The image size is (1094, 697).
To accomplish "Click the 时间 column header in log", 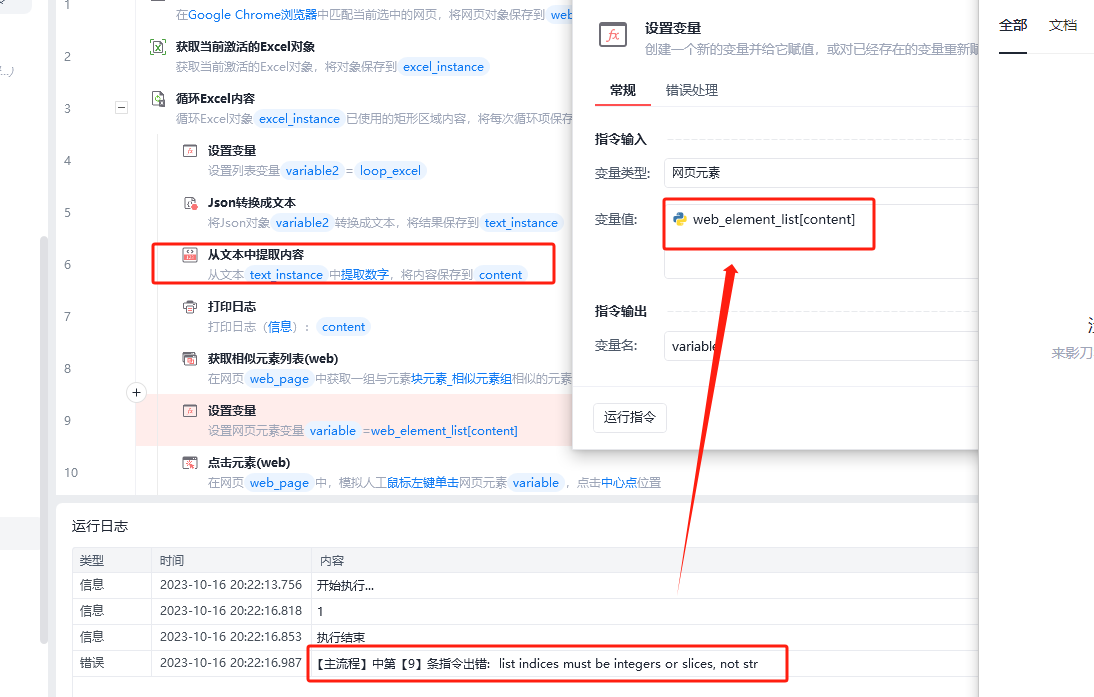I will (171, 560).
